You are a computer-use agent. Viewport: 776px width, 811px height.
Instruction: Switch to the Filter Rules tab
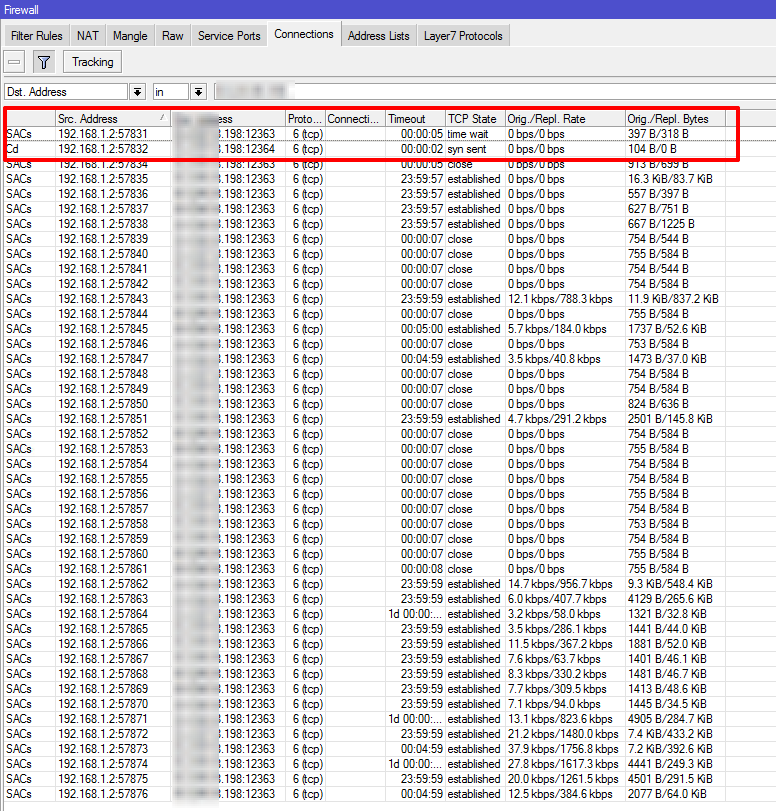[37, 36]
